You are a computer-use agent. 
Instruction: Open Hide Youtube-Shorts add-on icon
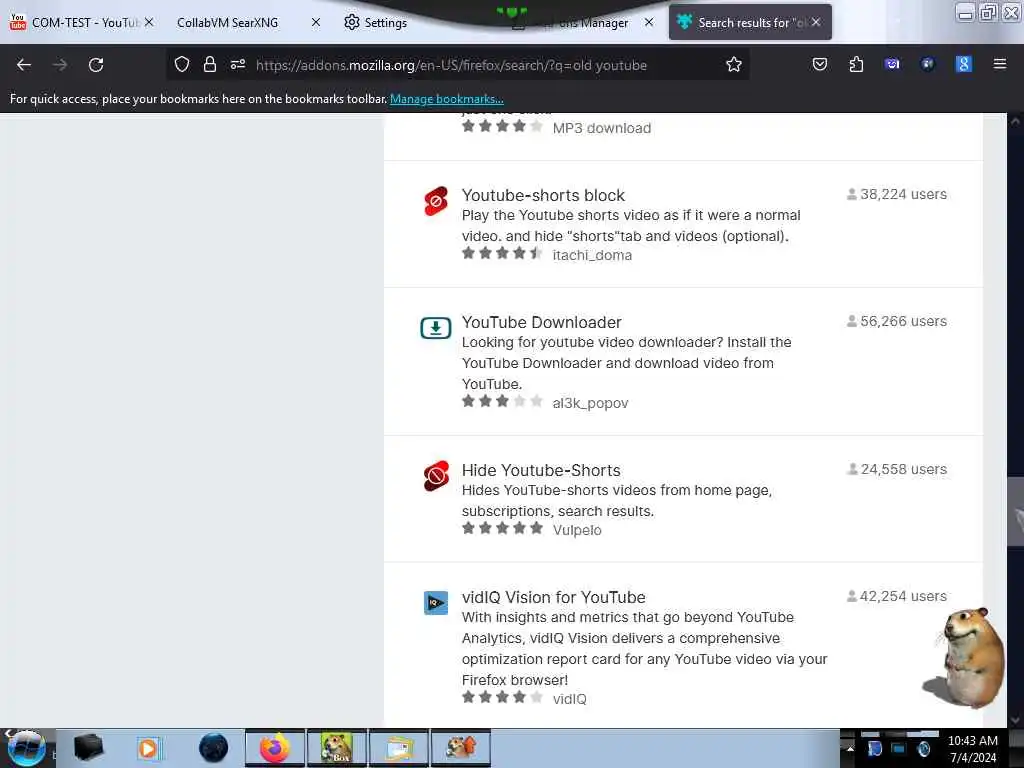click(436, 476)
